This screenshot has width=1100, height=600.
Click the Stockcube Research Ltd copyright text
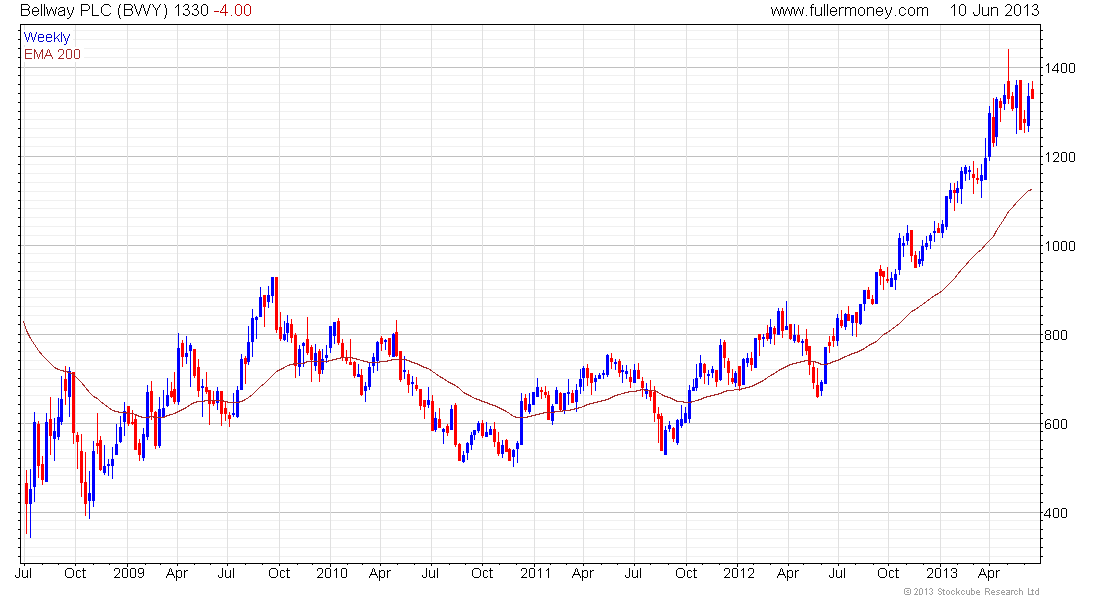(971, 592)
